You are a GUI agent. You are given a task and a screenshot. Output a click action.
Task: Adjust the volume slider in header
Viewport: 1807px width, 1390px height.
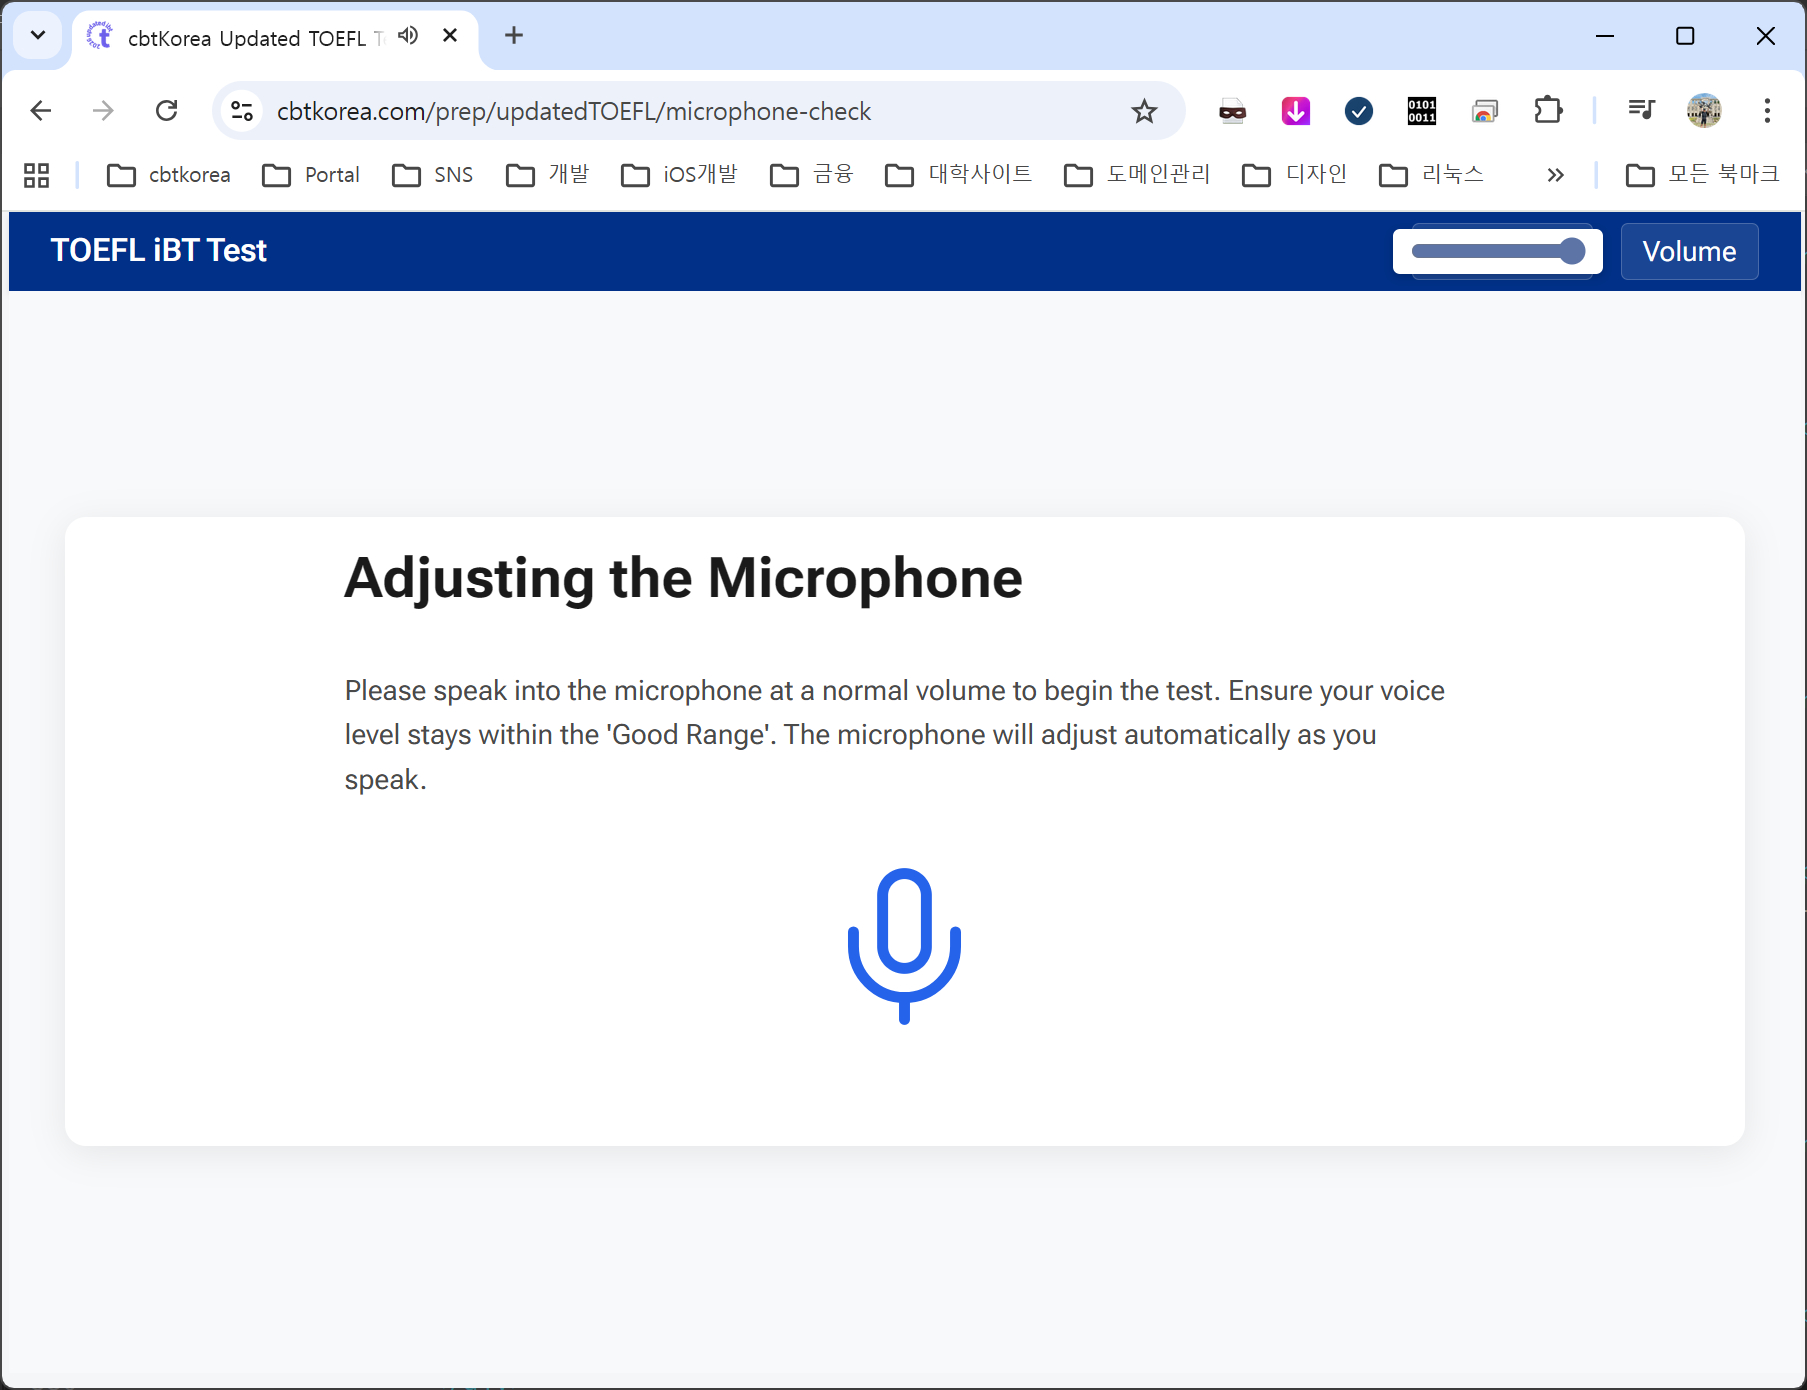[1497, 251]
